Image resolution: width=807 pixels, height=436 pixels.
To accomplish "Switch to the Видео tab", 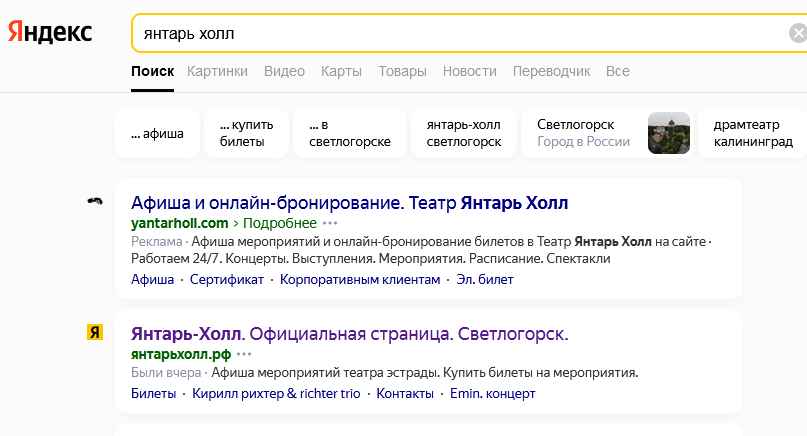I will (284, 71).
